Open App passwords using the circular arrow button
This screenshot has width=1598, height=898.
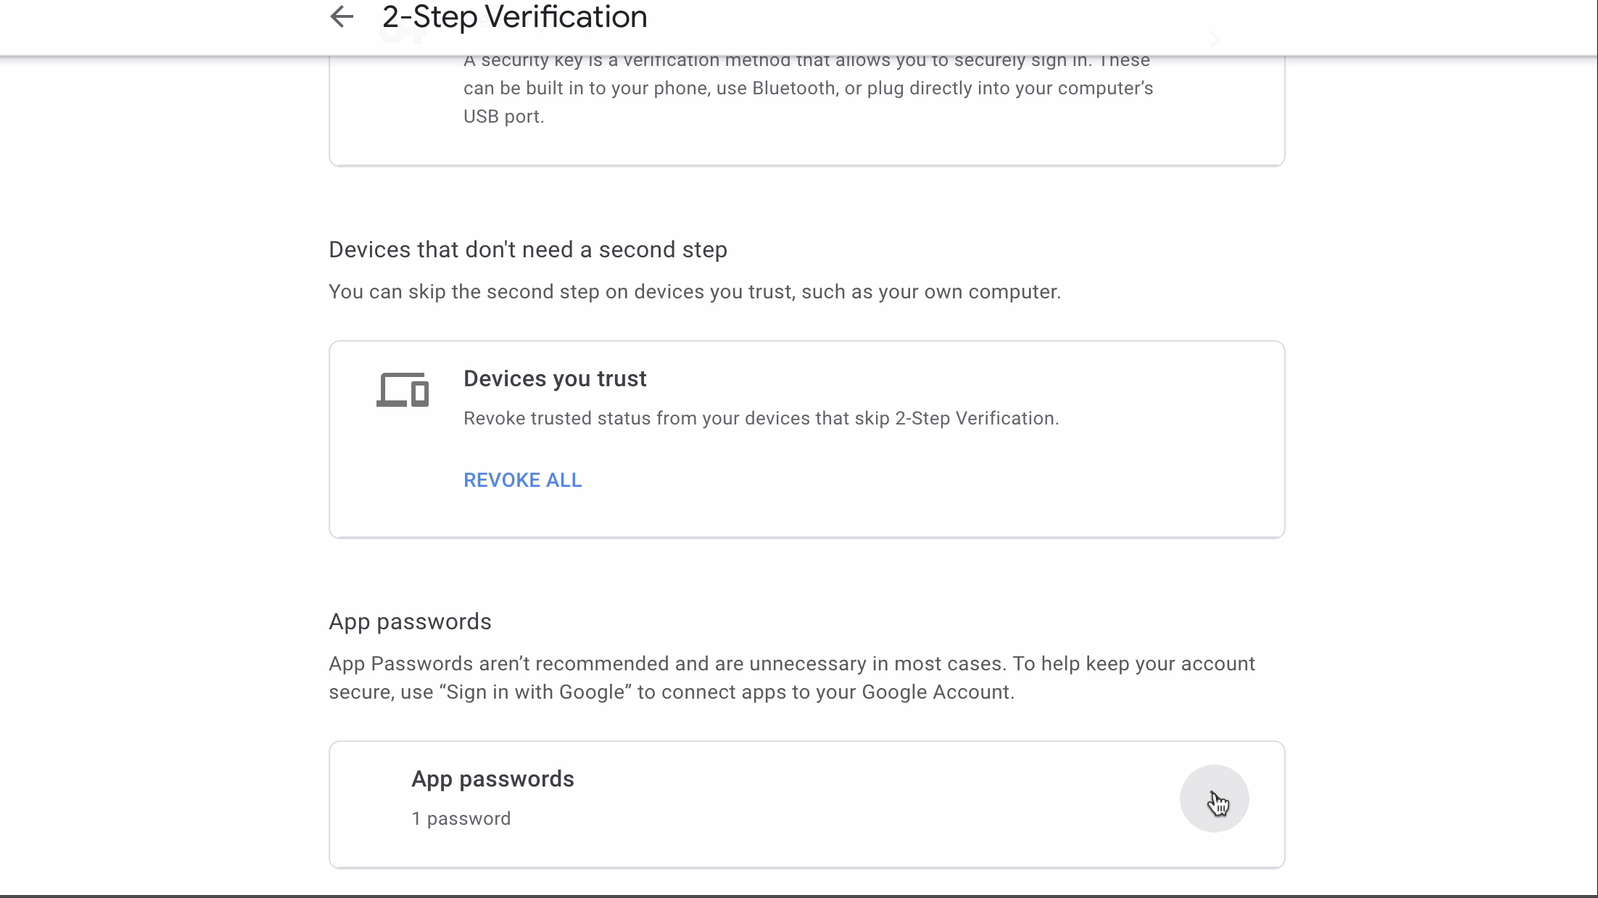(x=1214, y=799)
